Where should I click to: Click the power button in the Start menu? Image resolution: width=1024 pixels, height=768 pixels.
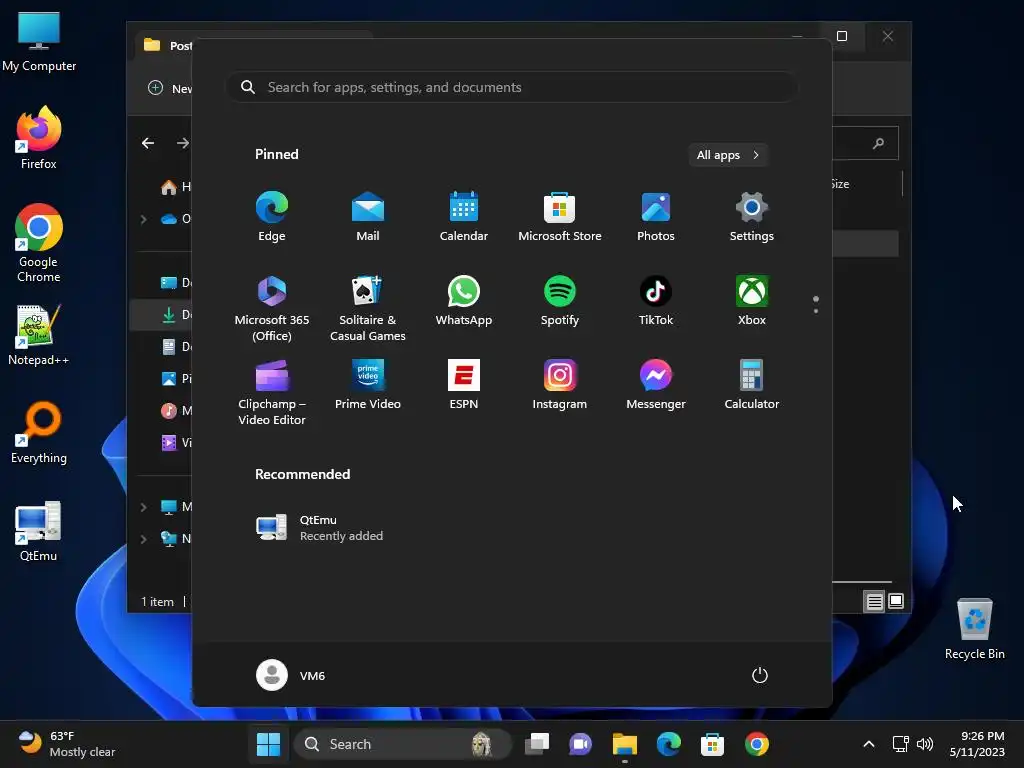(x=760, y=675)
